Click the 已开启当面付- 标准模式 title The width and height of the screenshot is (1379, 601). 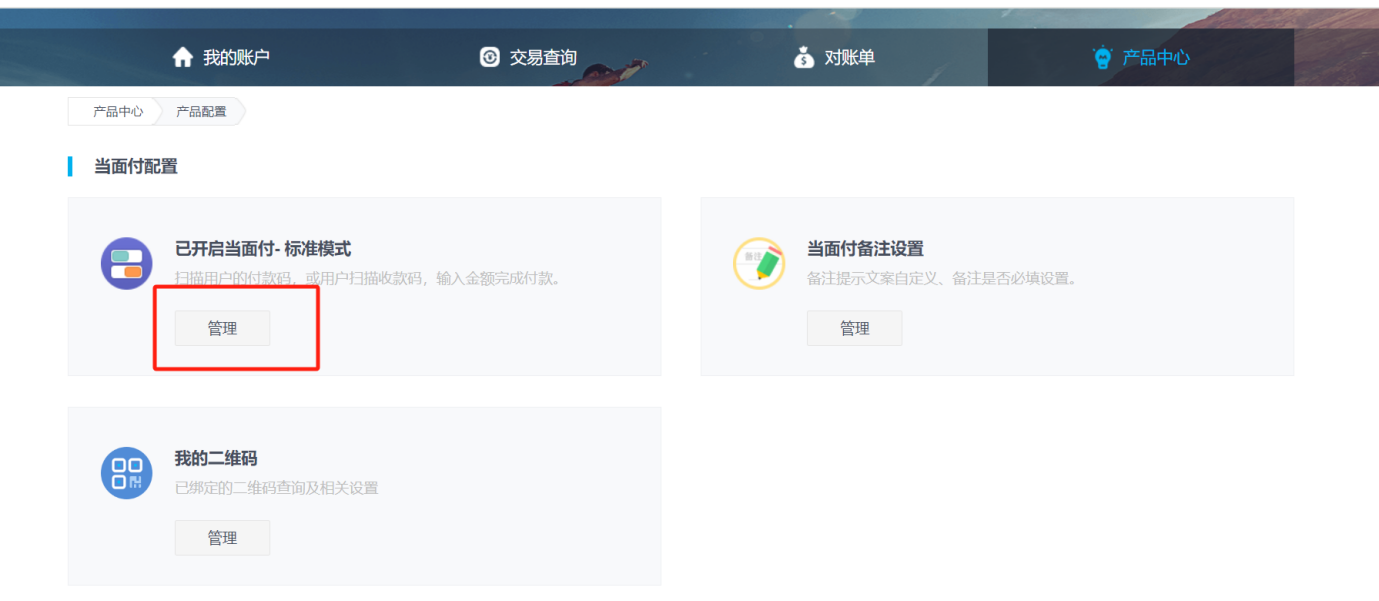click(263, 249)
